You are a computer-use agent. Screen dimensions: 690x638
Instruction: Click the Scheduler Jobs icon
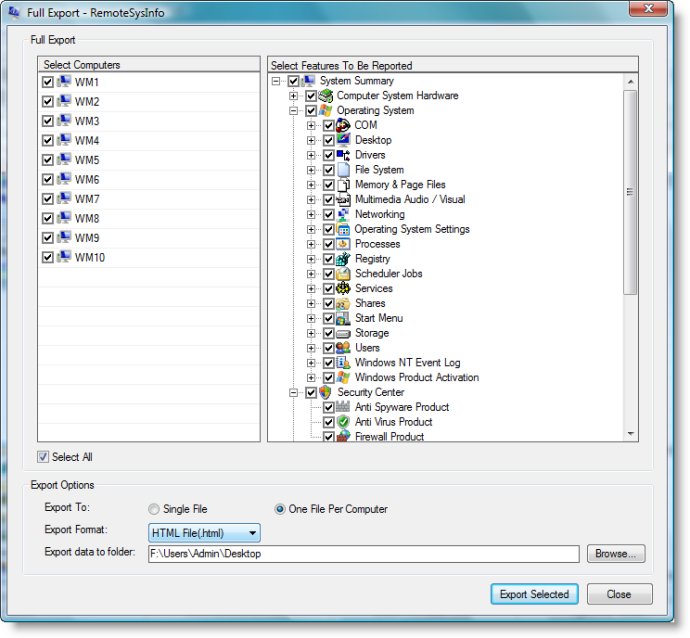343,274
